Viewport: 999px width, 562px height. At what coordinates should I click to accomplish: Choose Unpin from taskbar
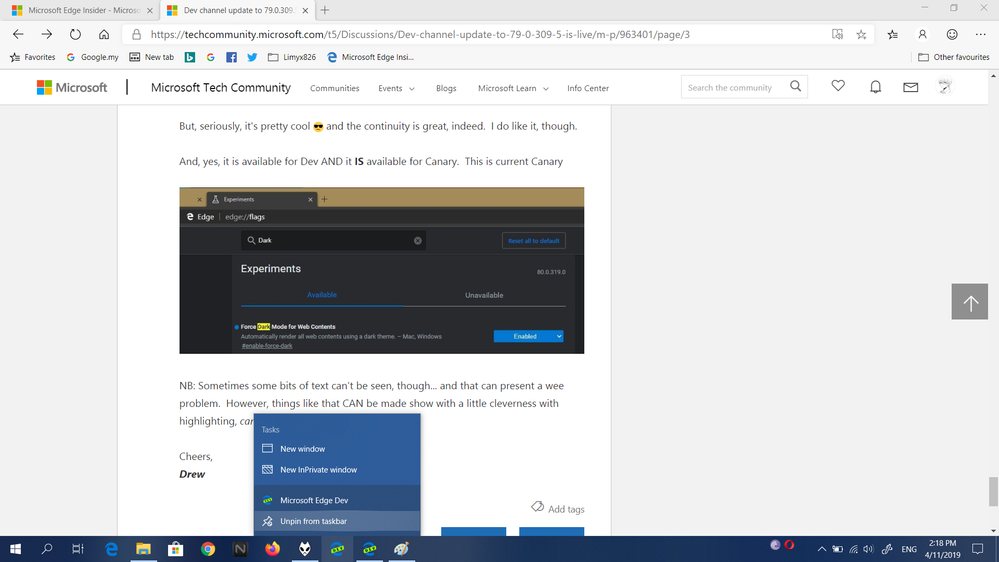pyautogui.click(x=337, y=521)
